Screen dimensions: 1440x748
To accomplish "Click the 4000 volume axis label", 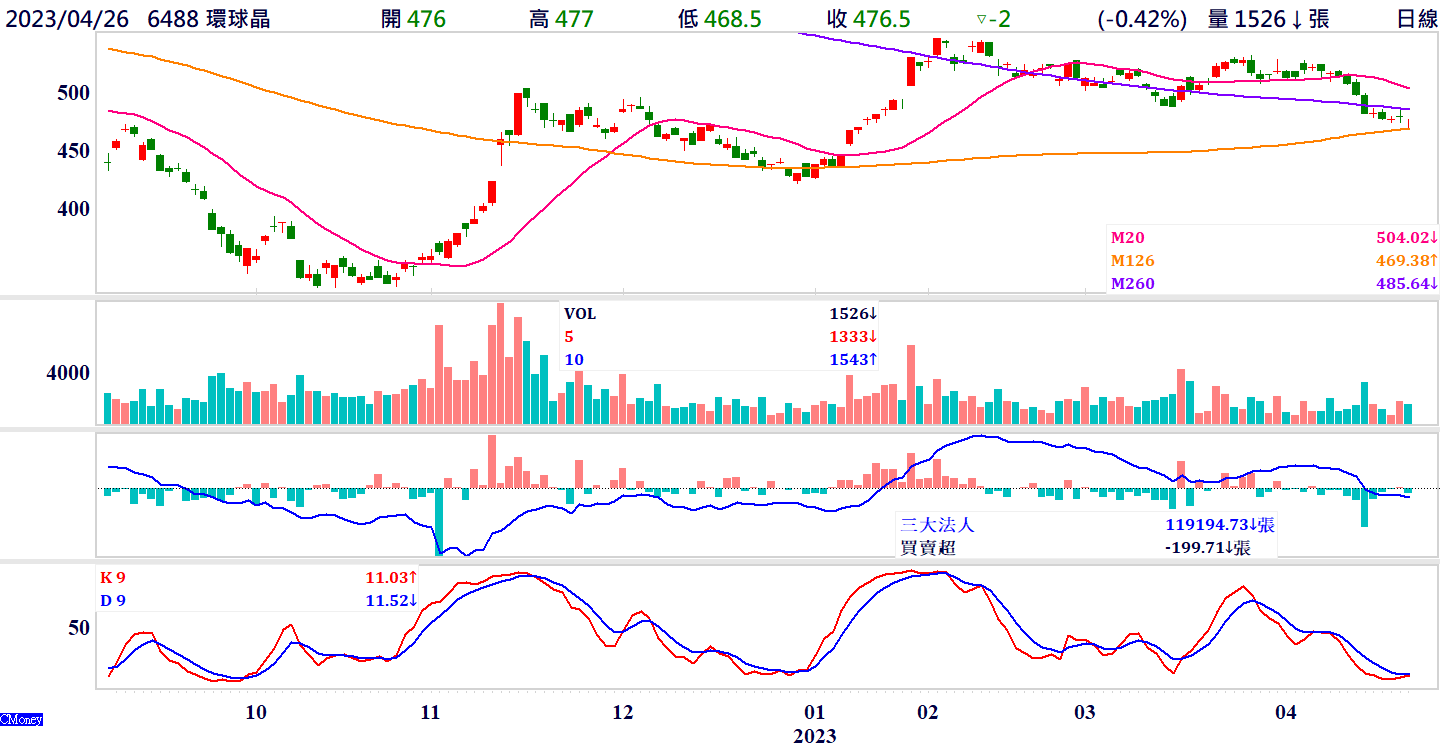I will point(66,373).
